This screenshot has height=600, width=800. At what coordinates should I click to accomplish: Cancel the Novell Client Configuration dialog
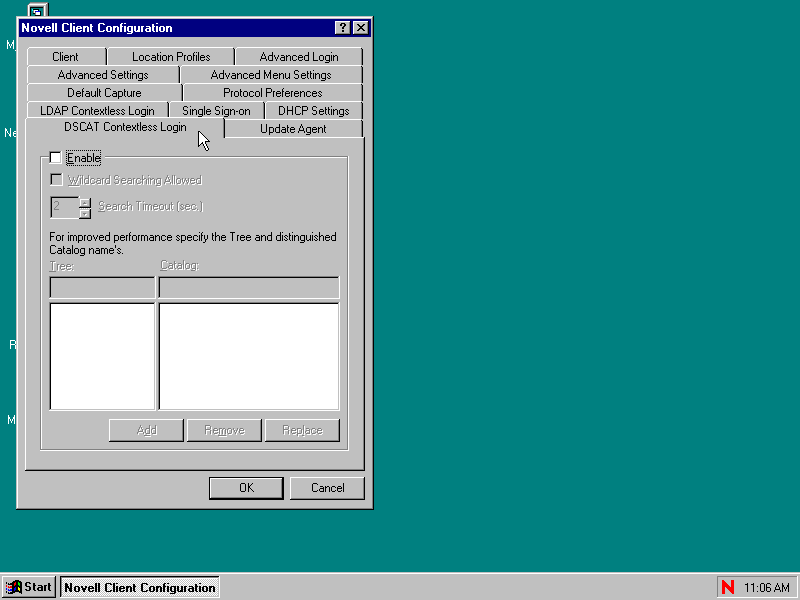pyautogui.click(x=328, y=488)
